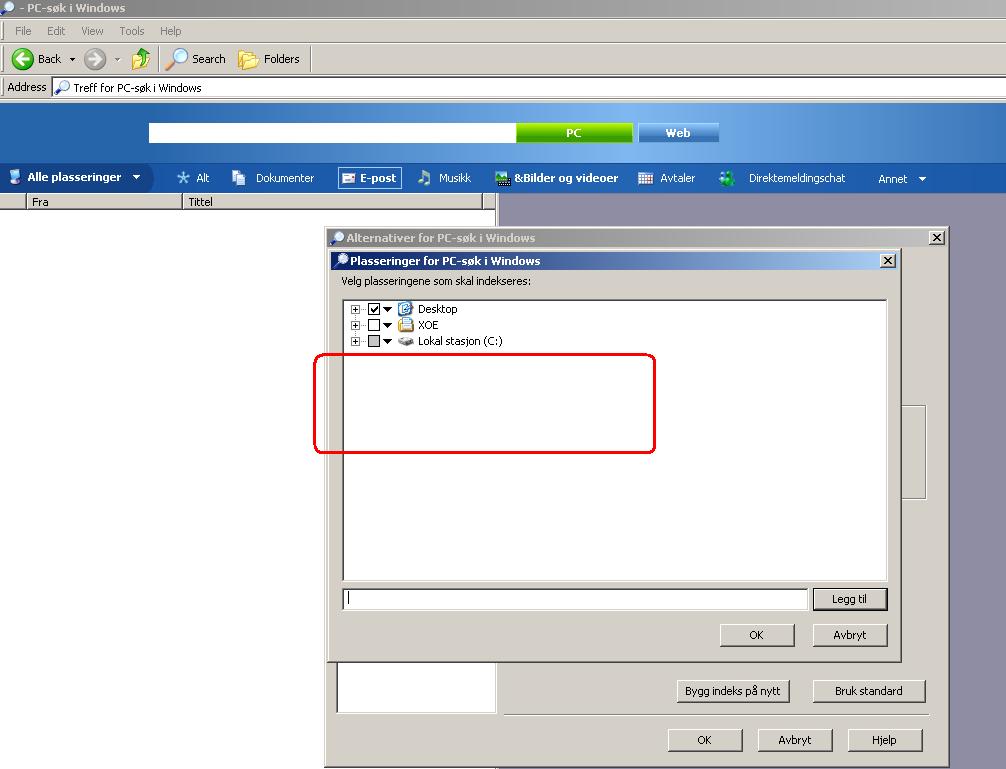1006x769 pixels.
Task: Show the Folders pane
Action: click(269, 59)
